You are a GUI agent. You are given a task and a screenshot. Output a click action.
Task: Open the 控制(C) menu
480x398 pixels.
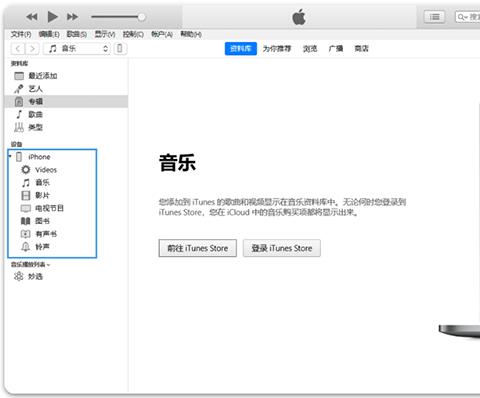pyautogui.click(x=133, y=34)
